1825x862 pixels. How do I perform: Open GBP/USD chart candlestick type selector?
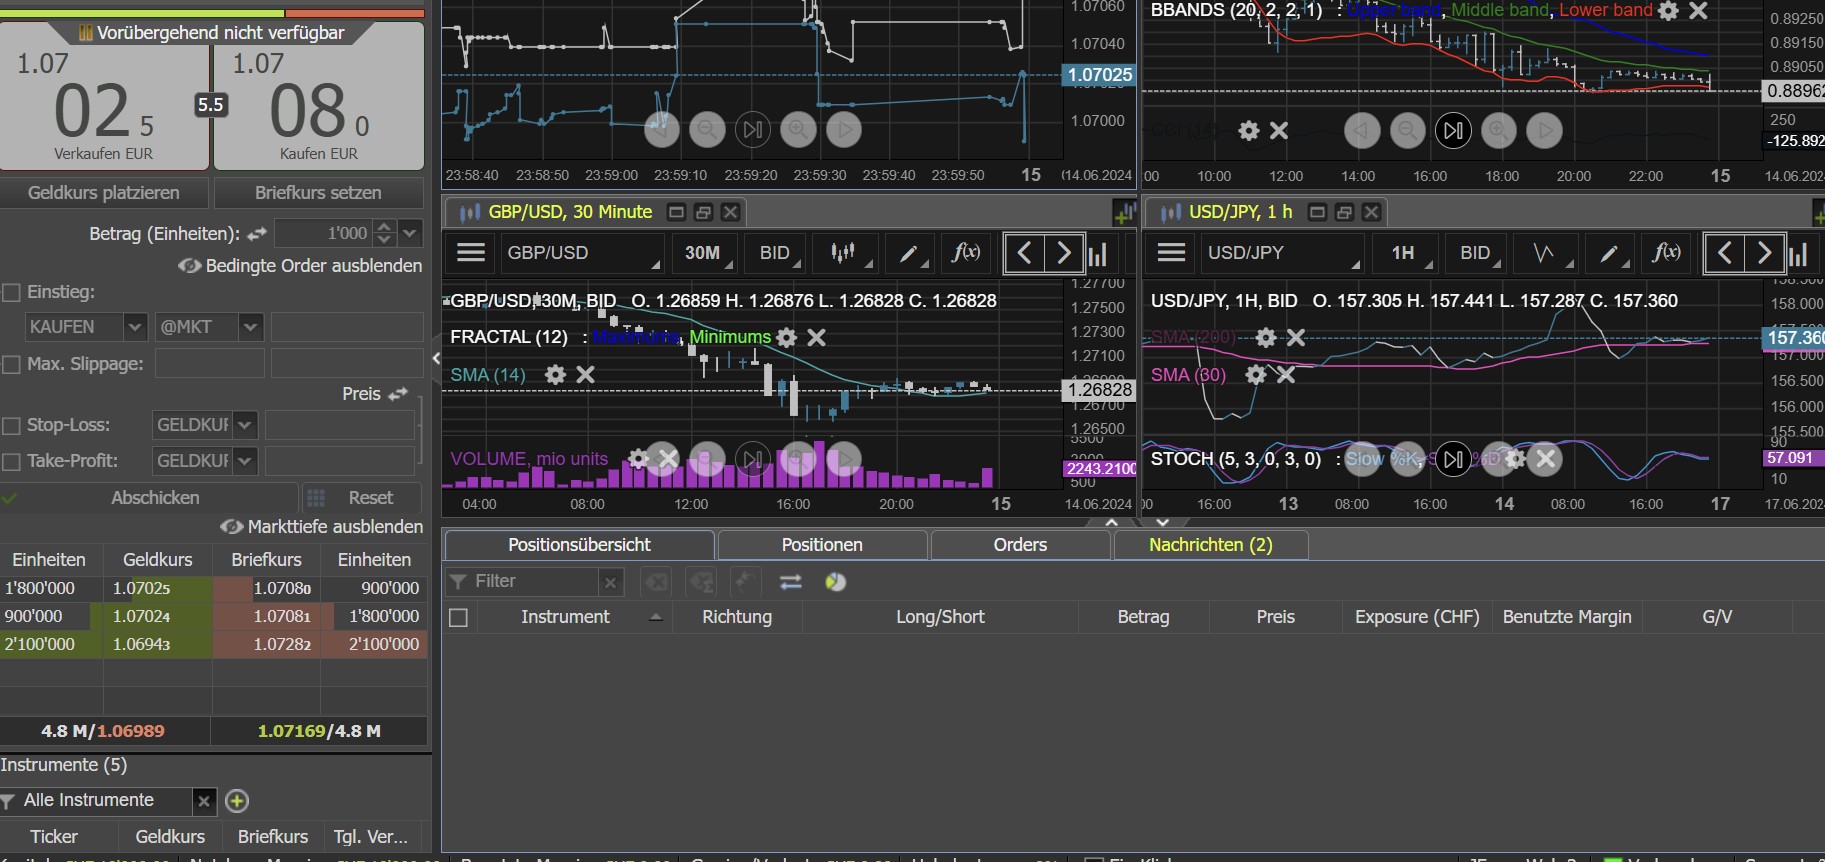click(x=845, y=253)
